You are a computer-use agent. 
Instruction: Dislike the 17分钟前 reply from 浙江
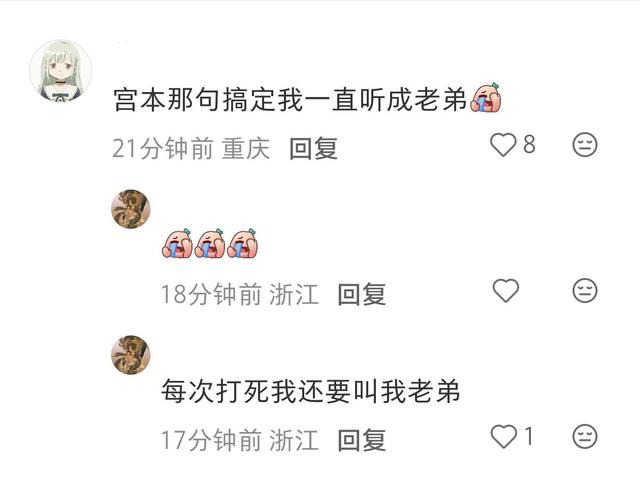coord(585,436)
